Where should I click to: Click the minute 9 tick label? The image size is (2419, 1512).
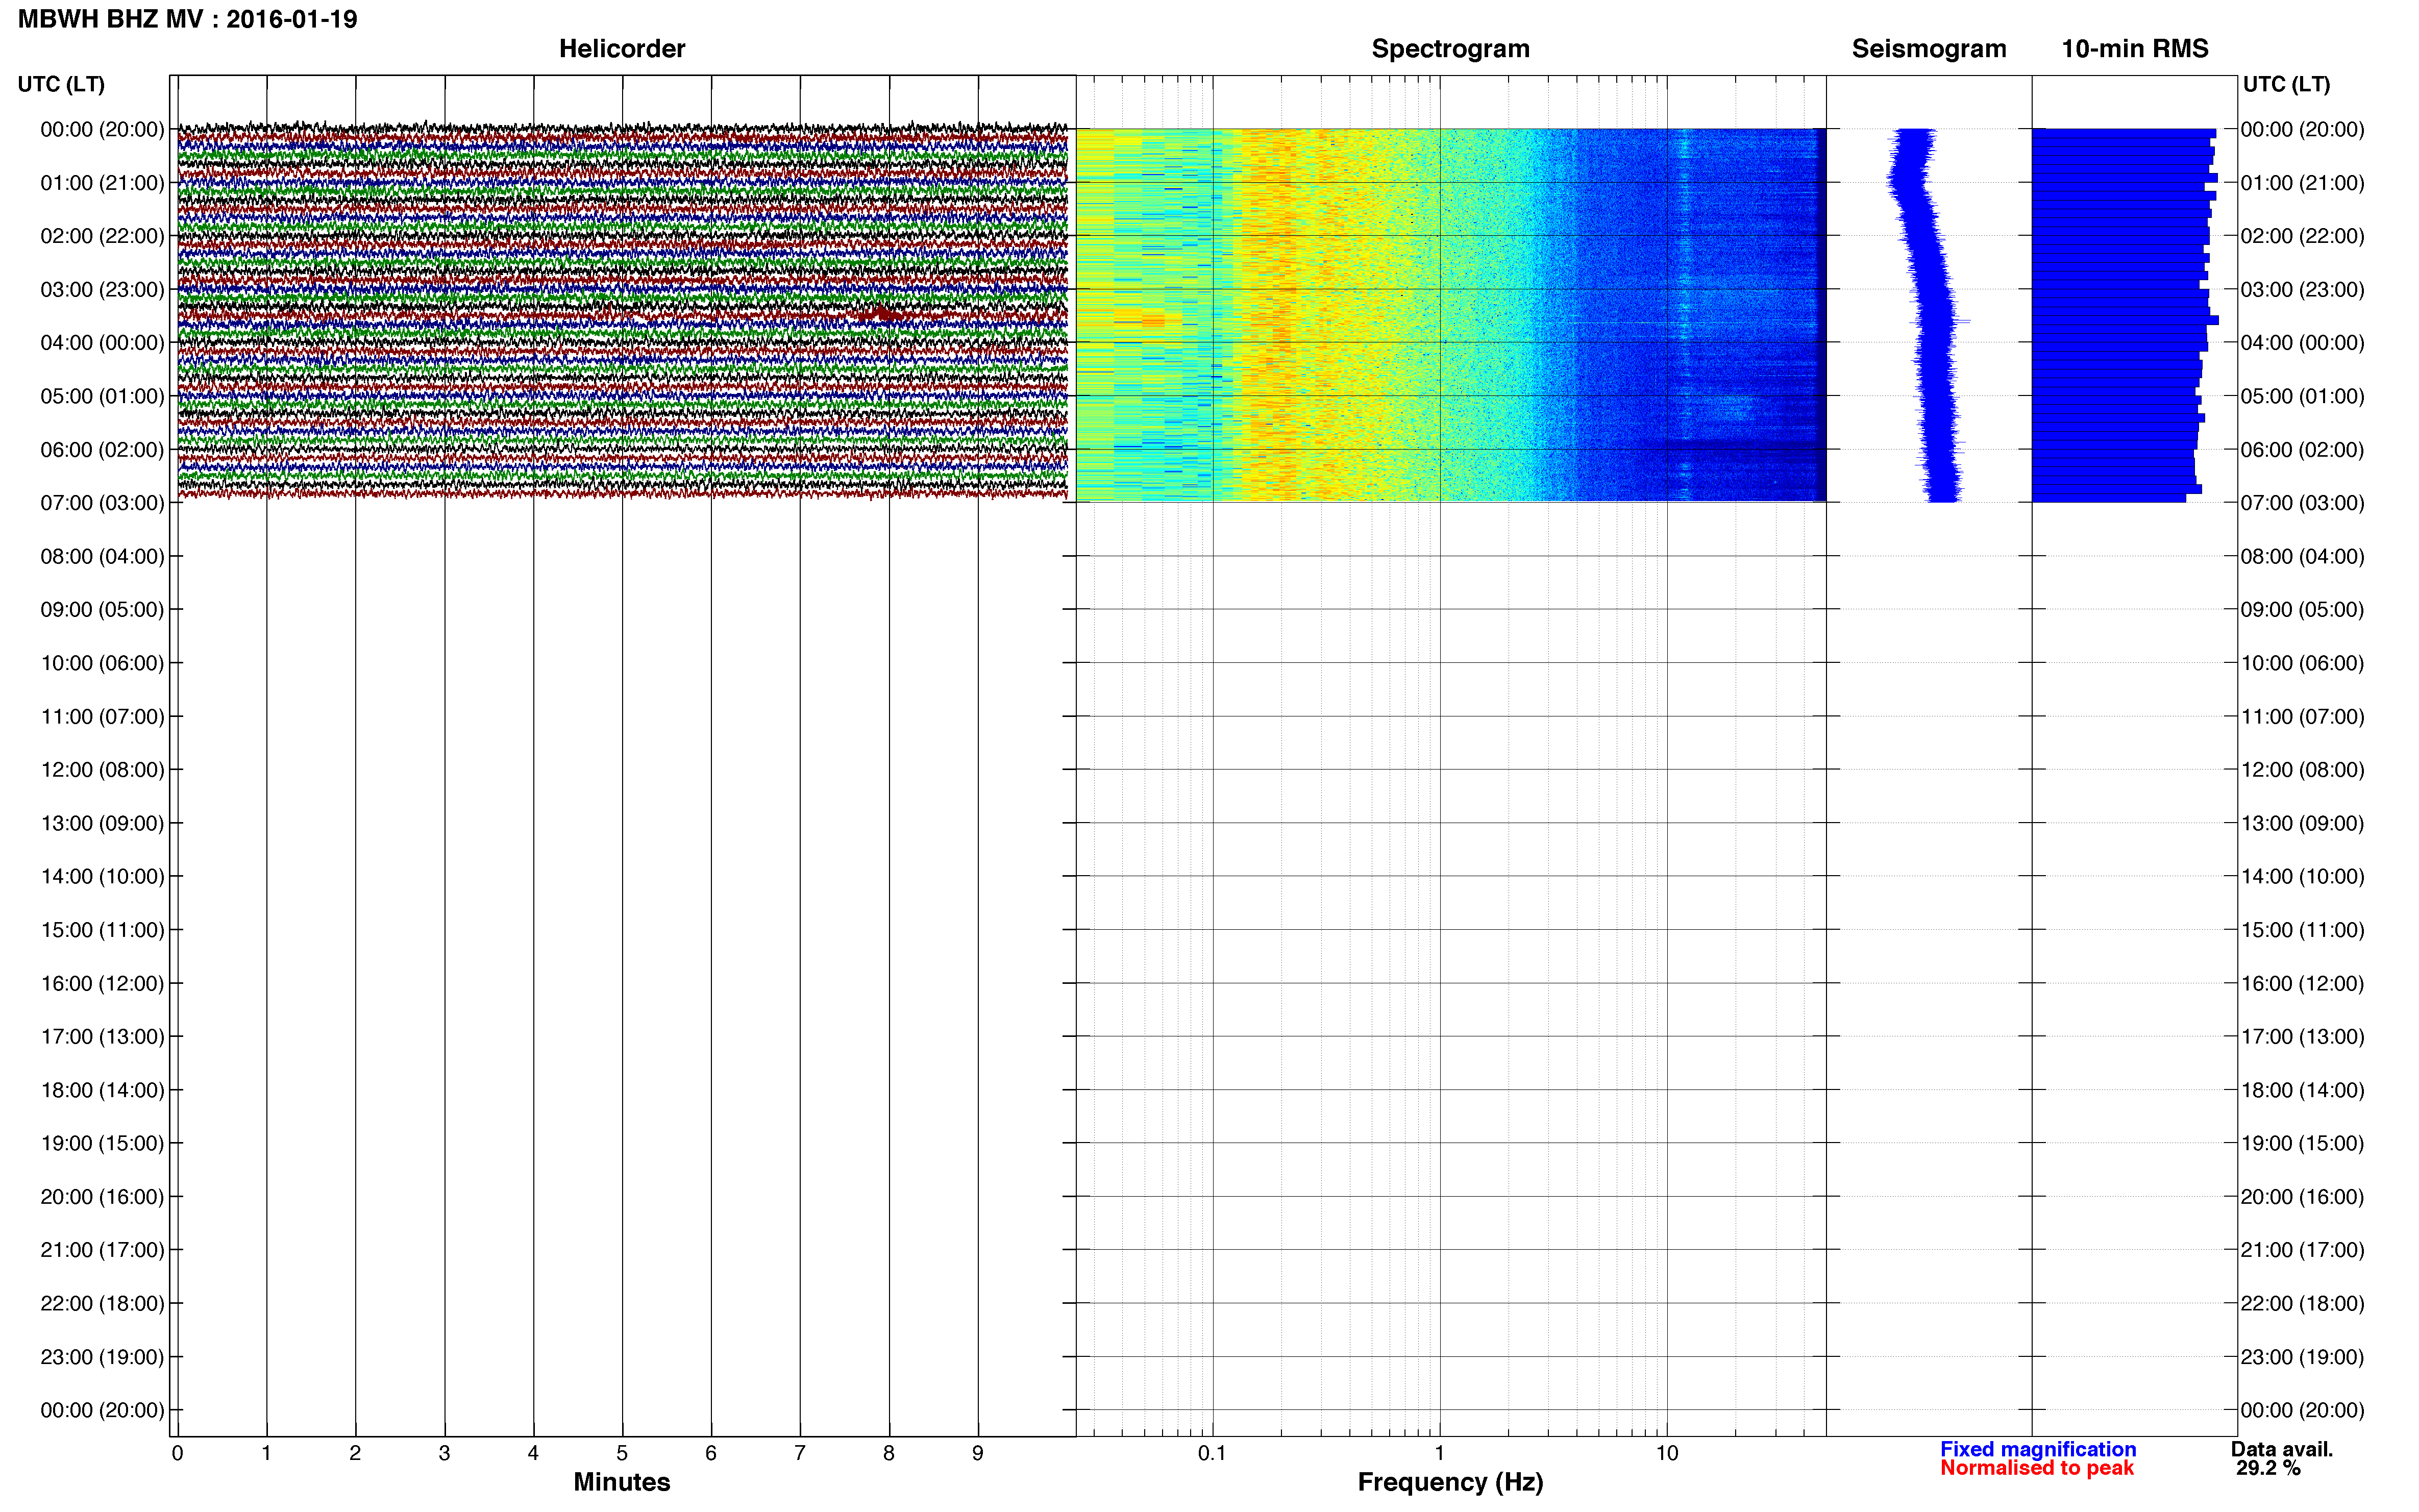click(978, 1453)
